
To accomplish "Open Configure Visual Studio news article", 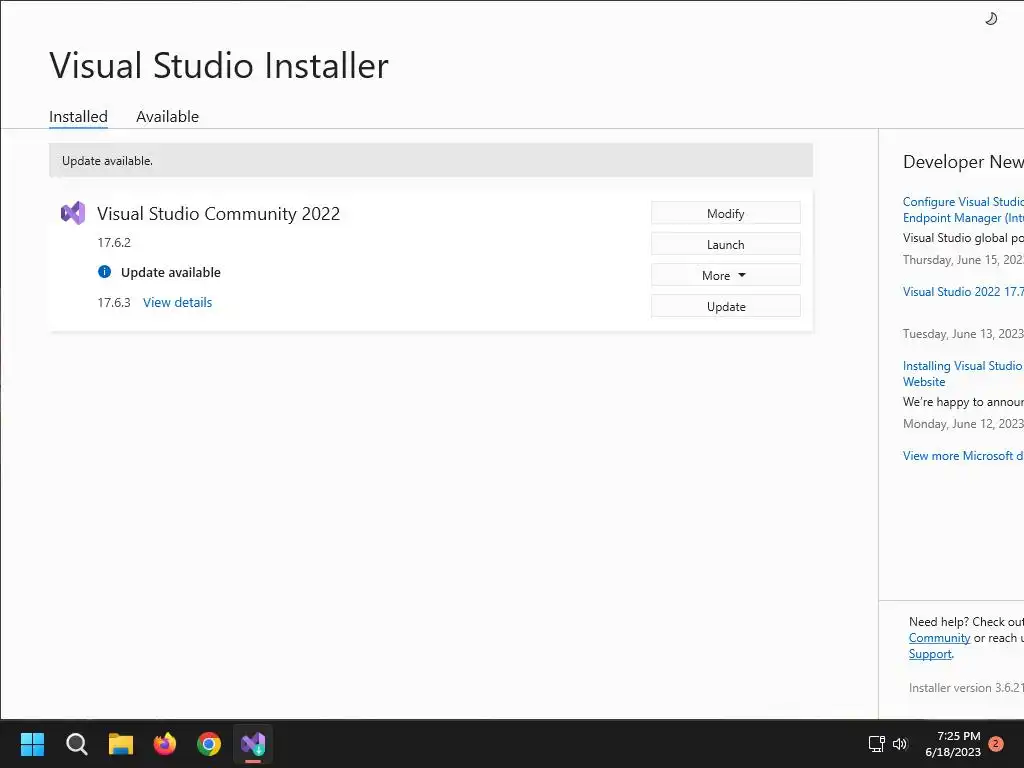I will [963, 210].
